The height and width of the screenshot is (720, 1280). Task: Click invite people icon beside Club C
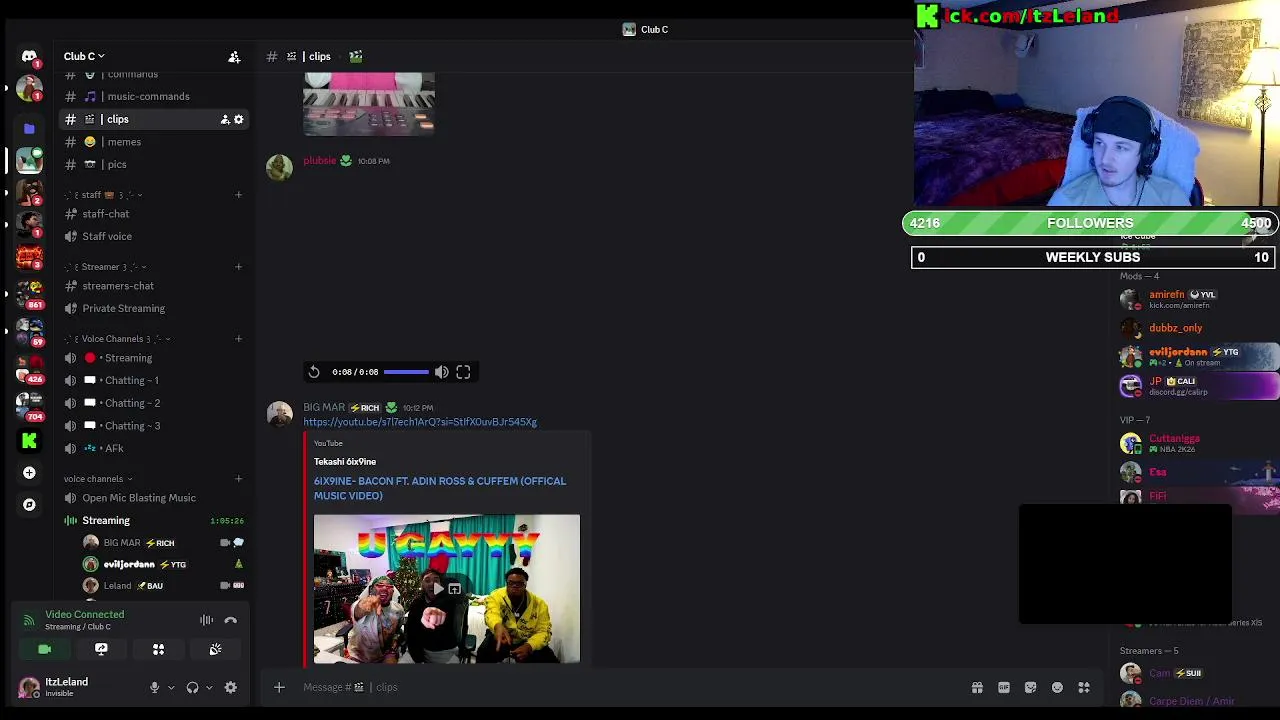[234, 57]
